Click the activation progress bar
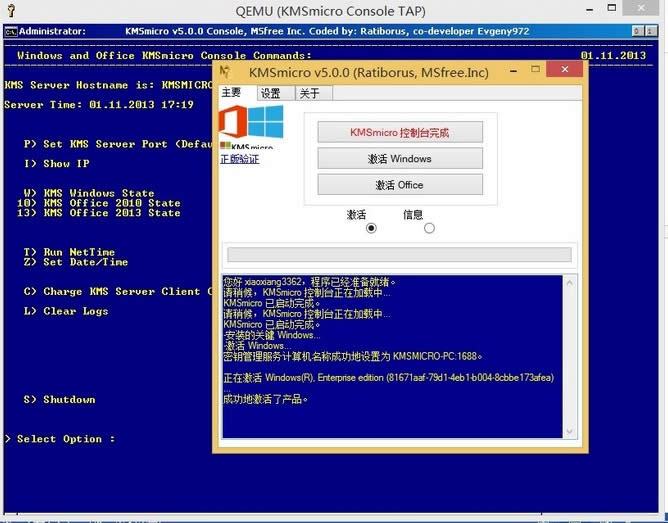This screenshot has width=668, height=523. click(399, 255)
